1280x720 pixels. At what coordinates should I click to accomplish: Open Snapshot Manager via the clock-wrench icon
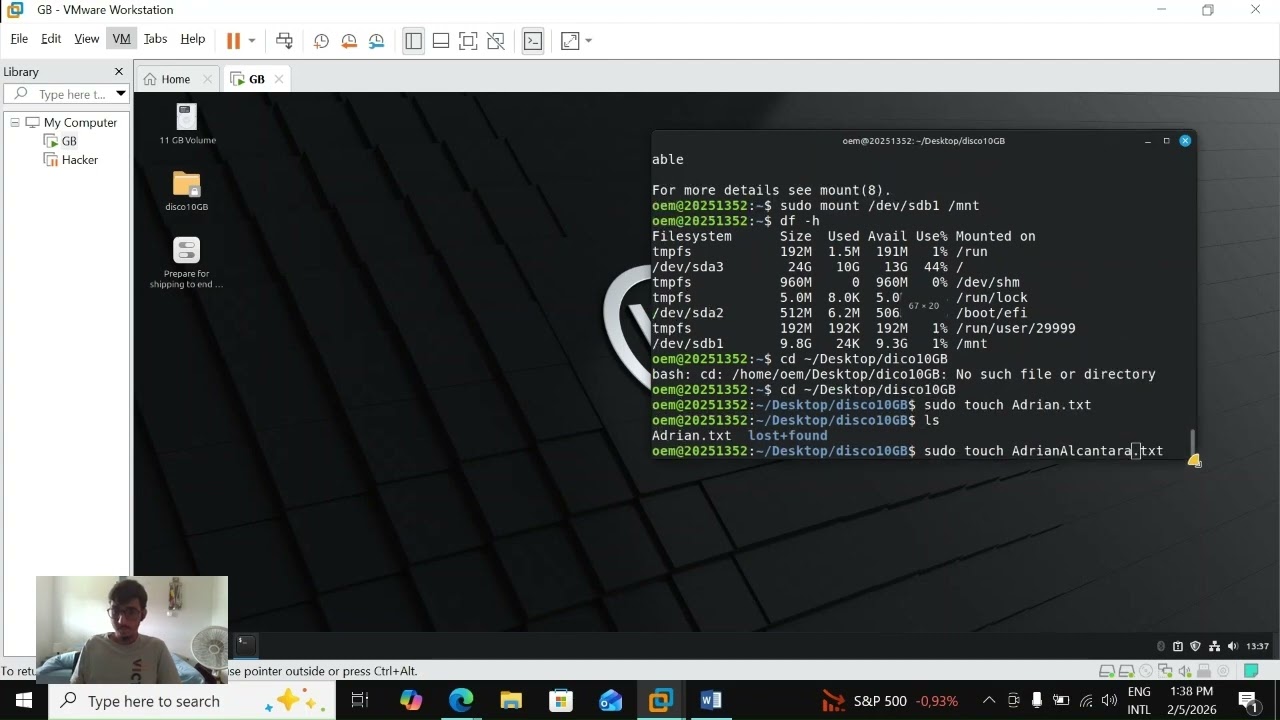pyautogui.click(x=377, y=41)
